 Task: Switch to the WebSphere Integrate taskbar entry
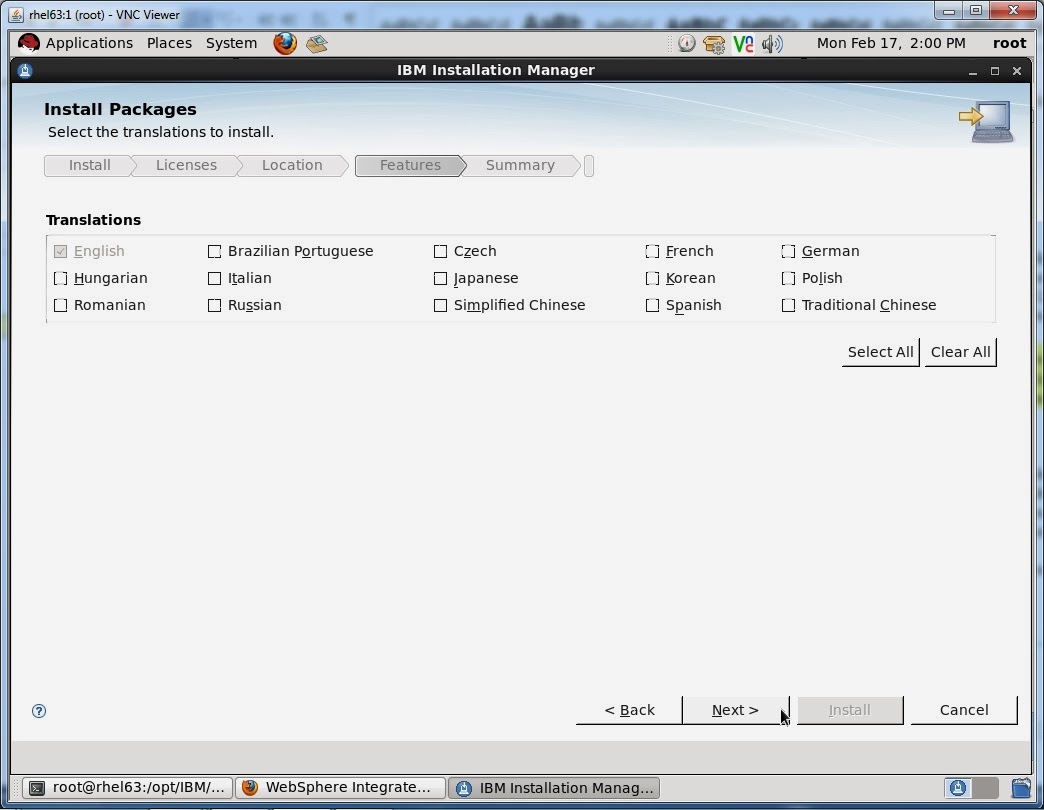tap(340, 788)
